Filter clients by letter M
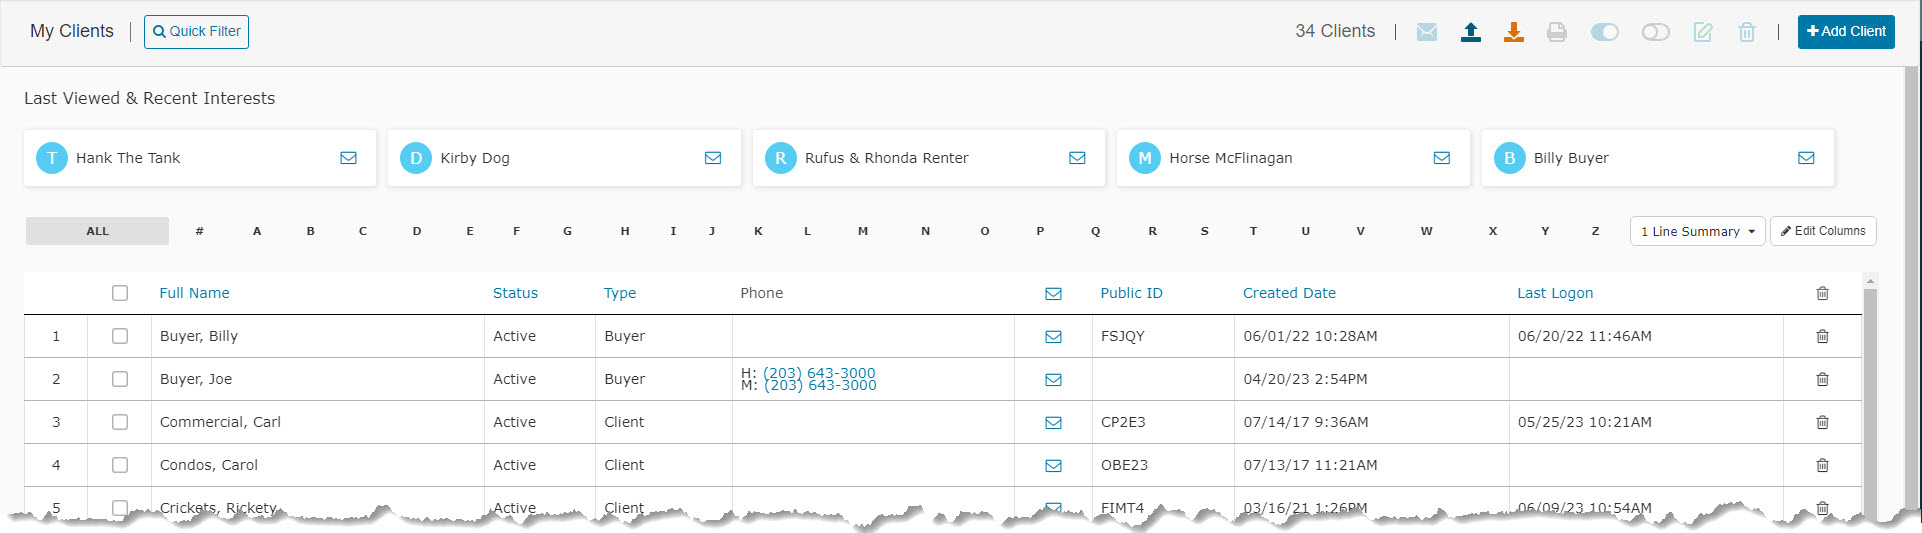 (863, 231)
